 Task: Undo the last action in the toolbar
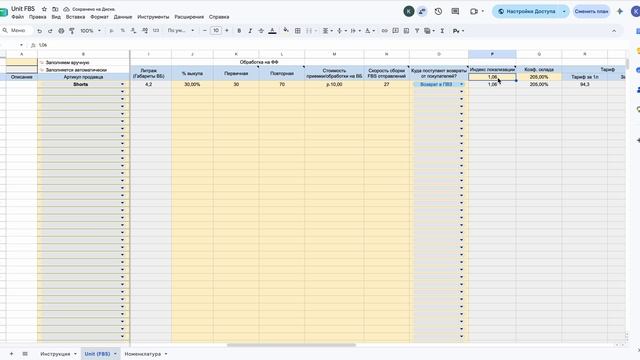[x=40, y=31]
